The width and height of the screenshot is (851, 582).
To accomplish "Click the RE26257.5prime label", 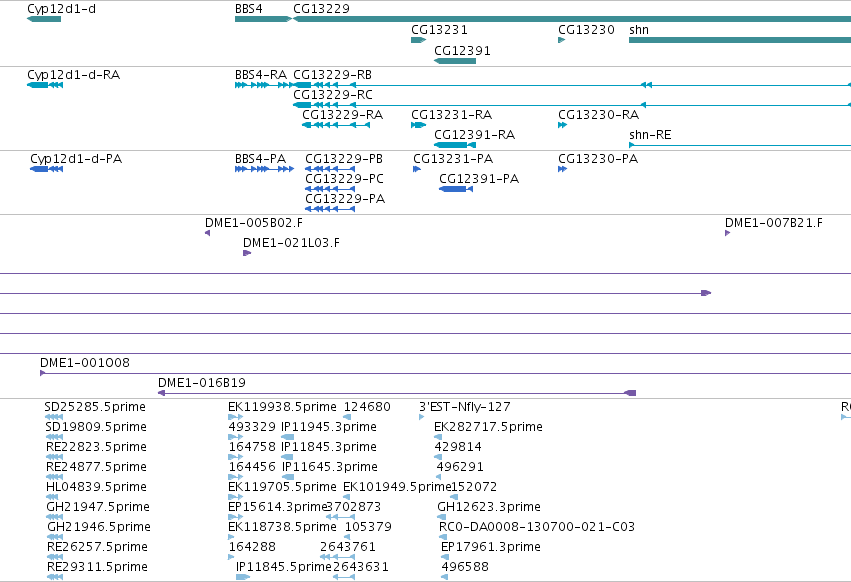I will click(97, 547).
